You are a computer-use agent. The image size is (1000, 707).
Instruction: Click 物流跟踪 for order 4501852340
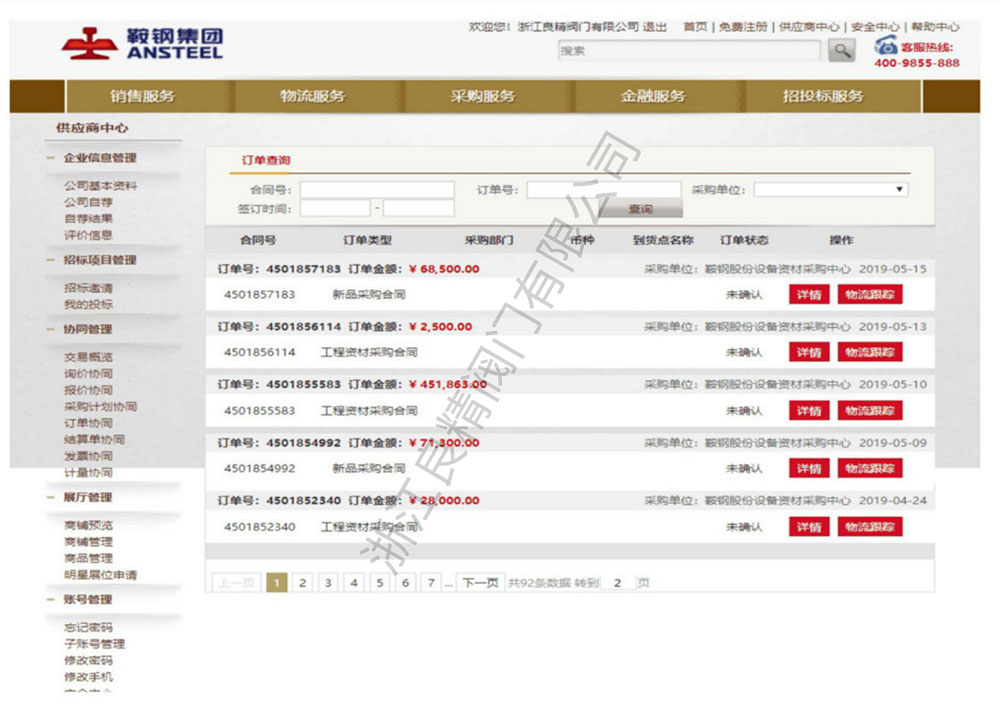pyautogui.click(x=869, y=527)
